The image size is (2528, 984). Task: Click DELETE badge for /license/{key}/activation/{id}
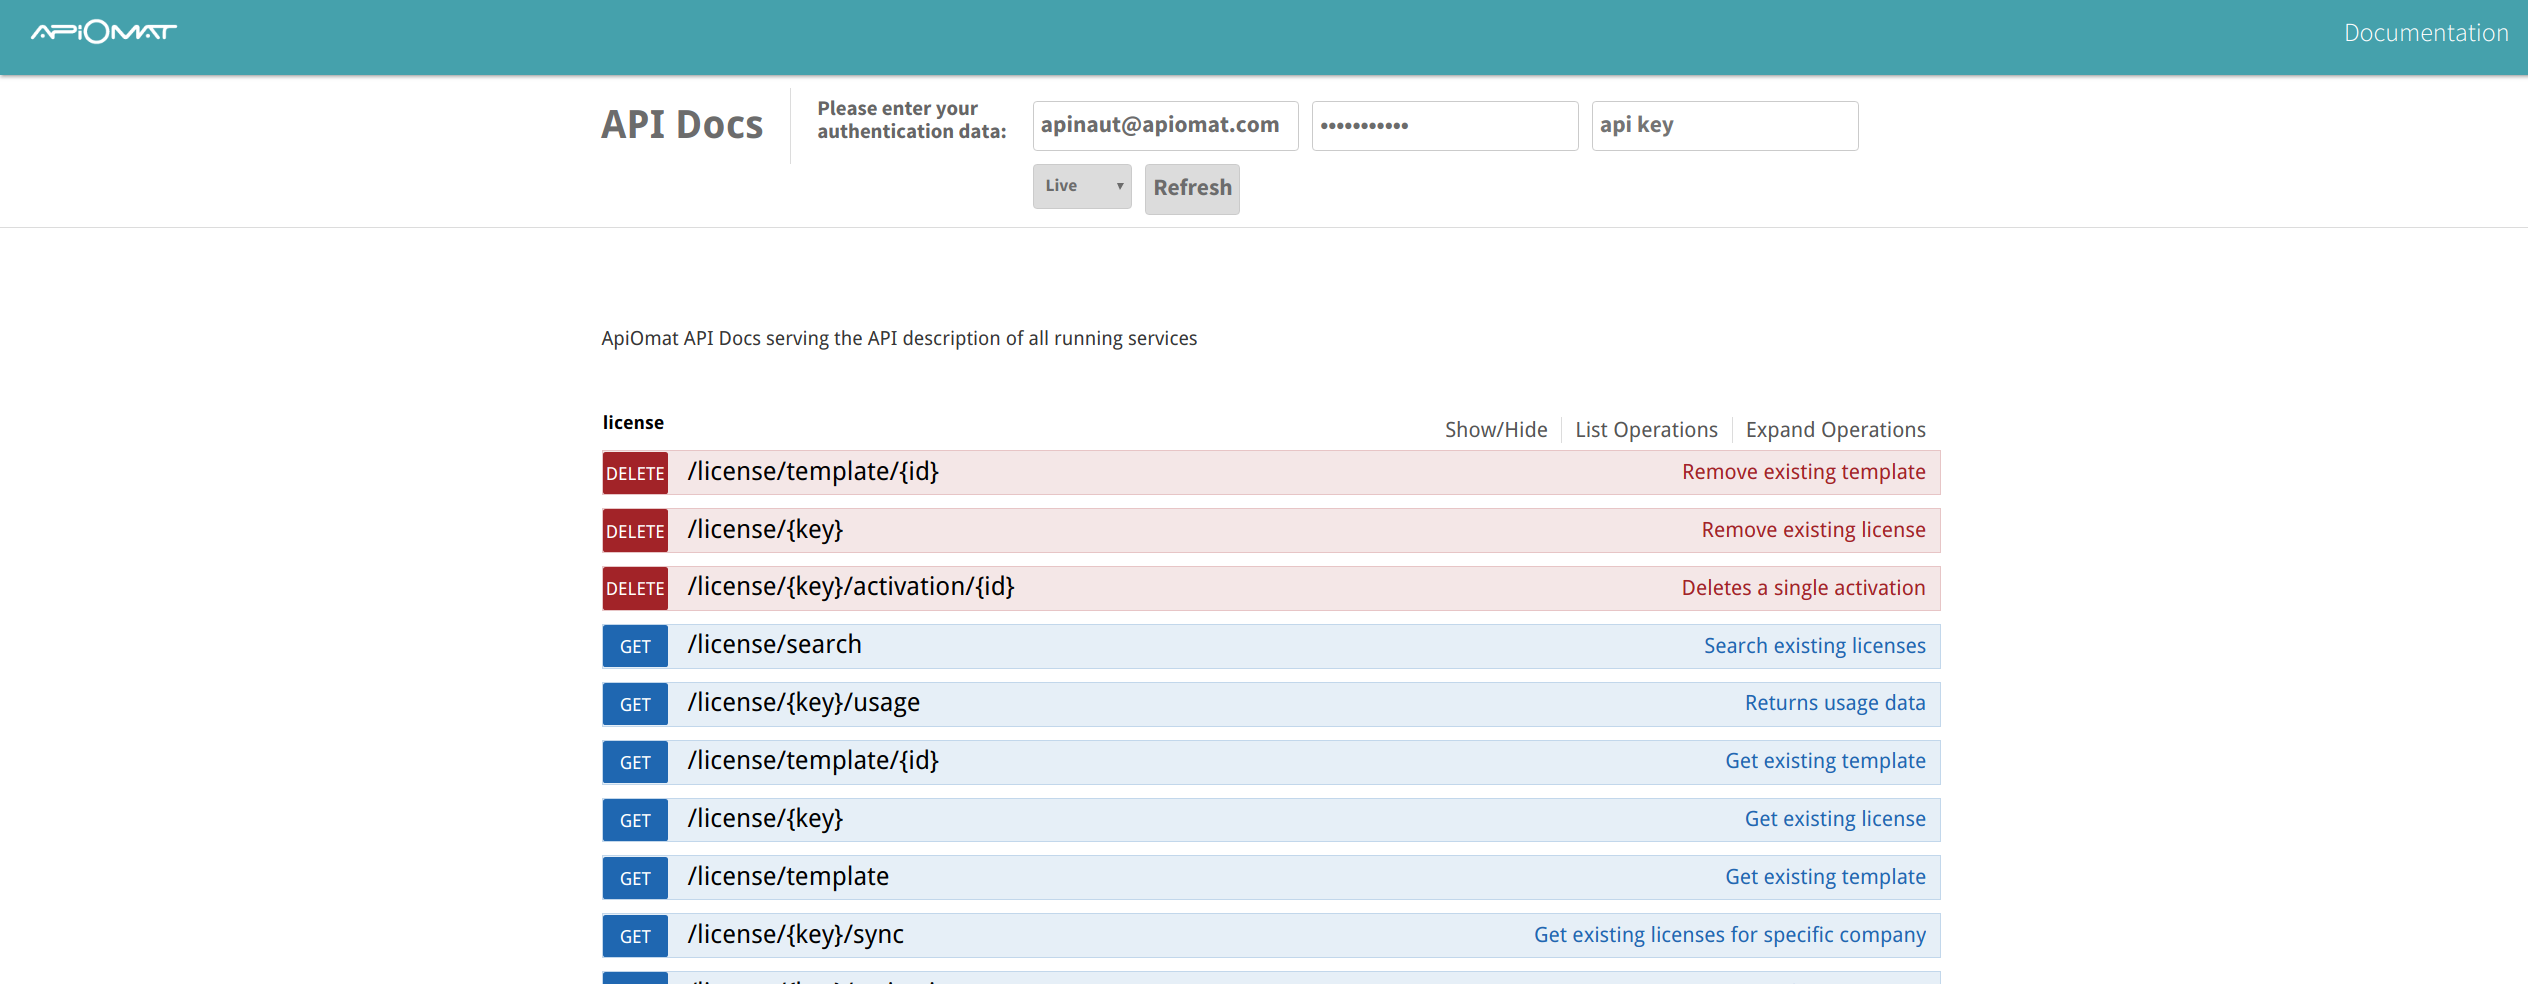tap(635, 589)
